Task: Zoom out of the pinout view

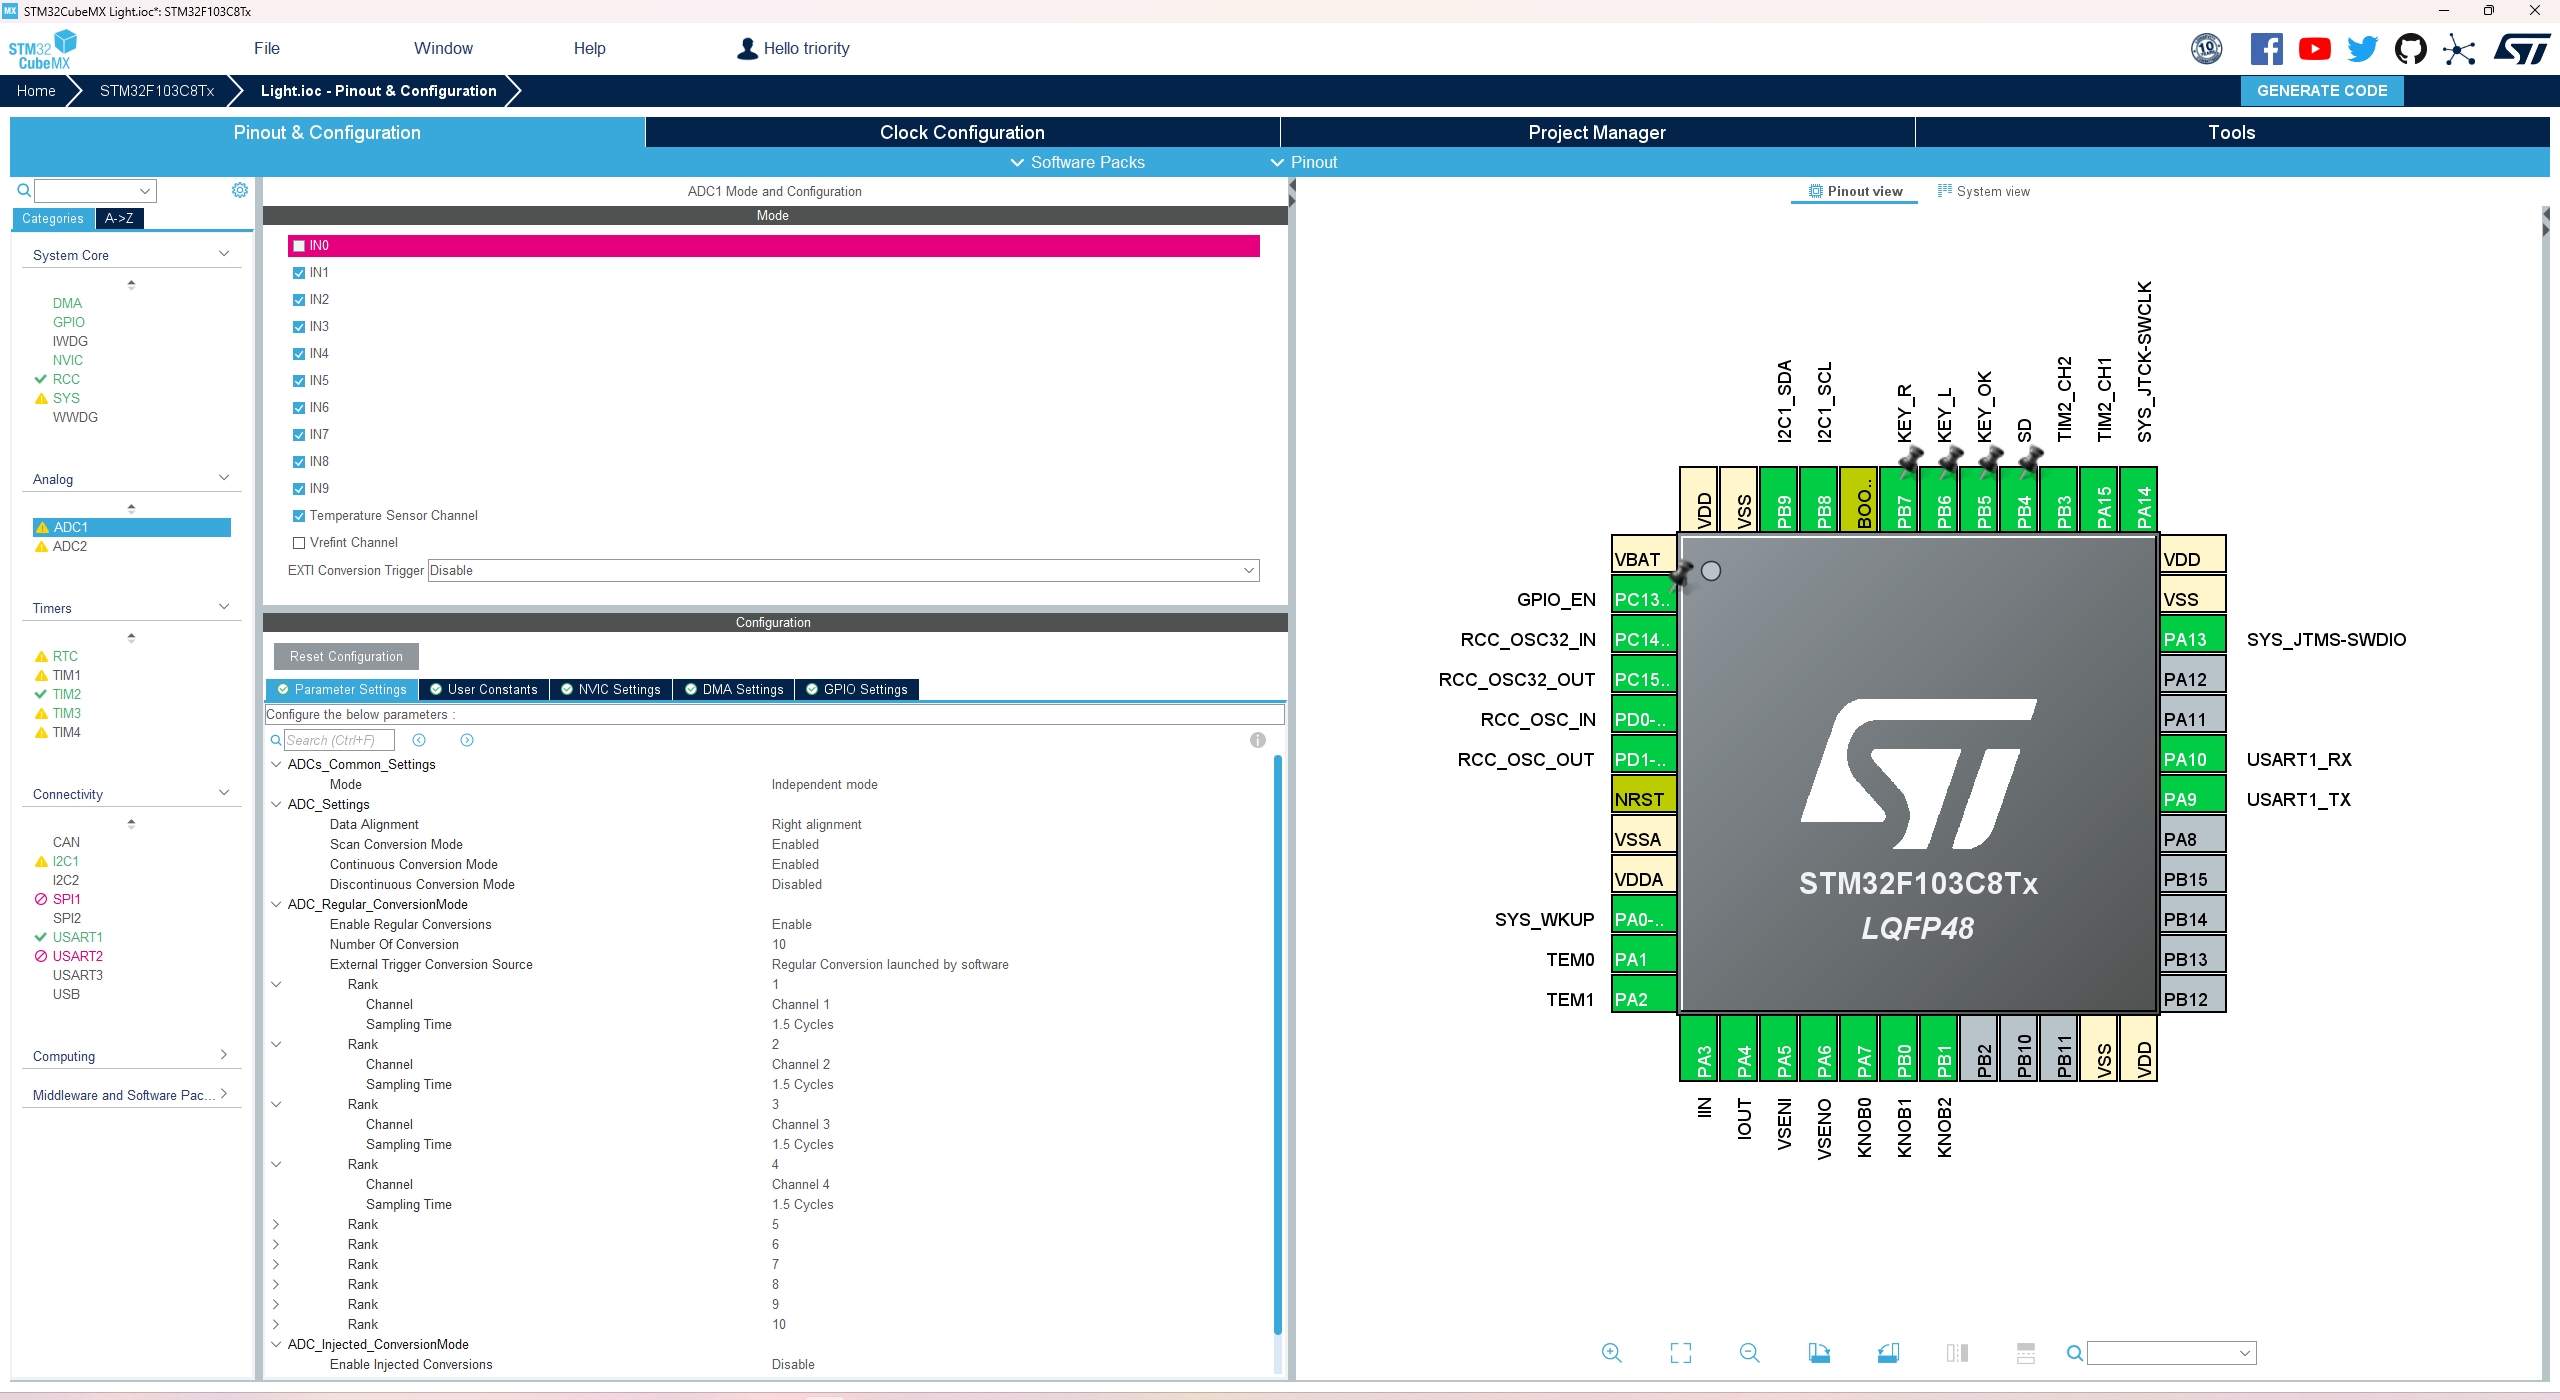Action: (x=1750, y=1353)
